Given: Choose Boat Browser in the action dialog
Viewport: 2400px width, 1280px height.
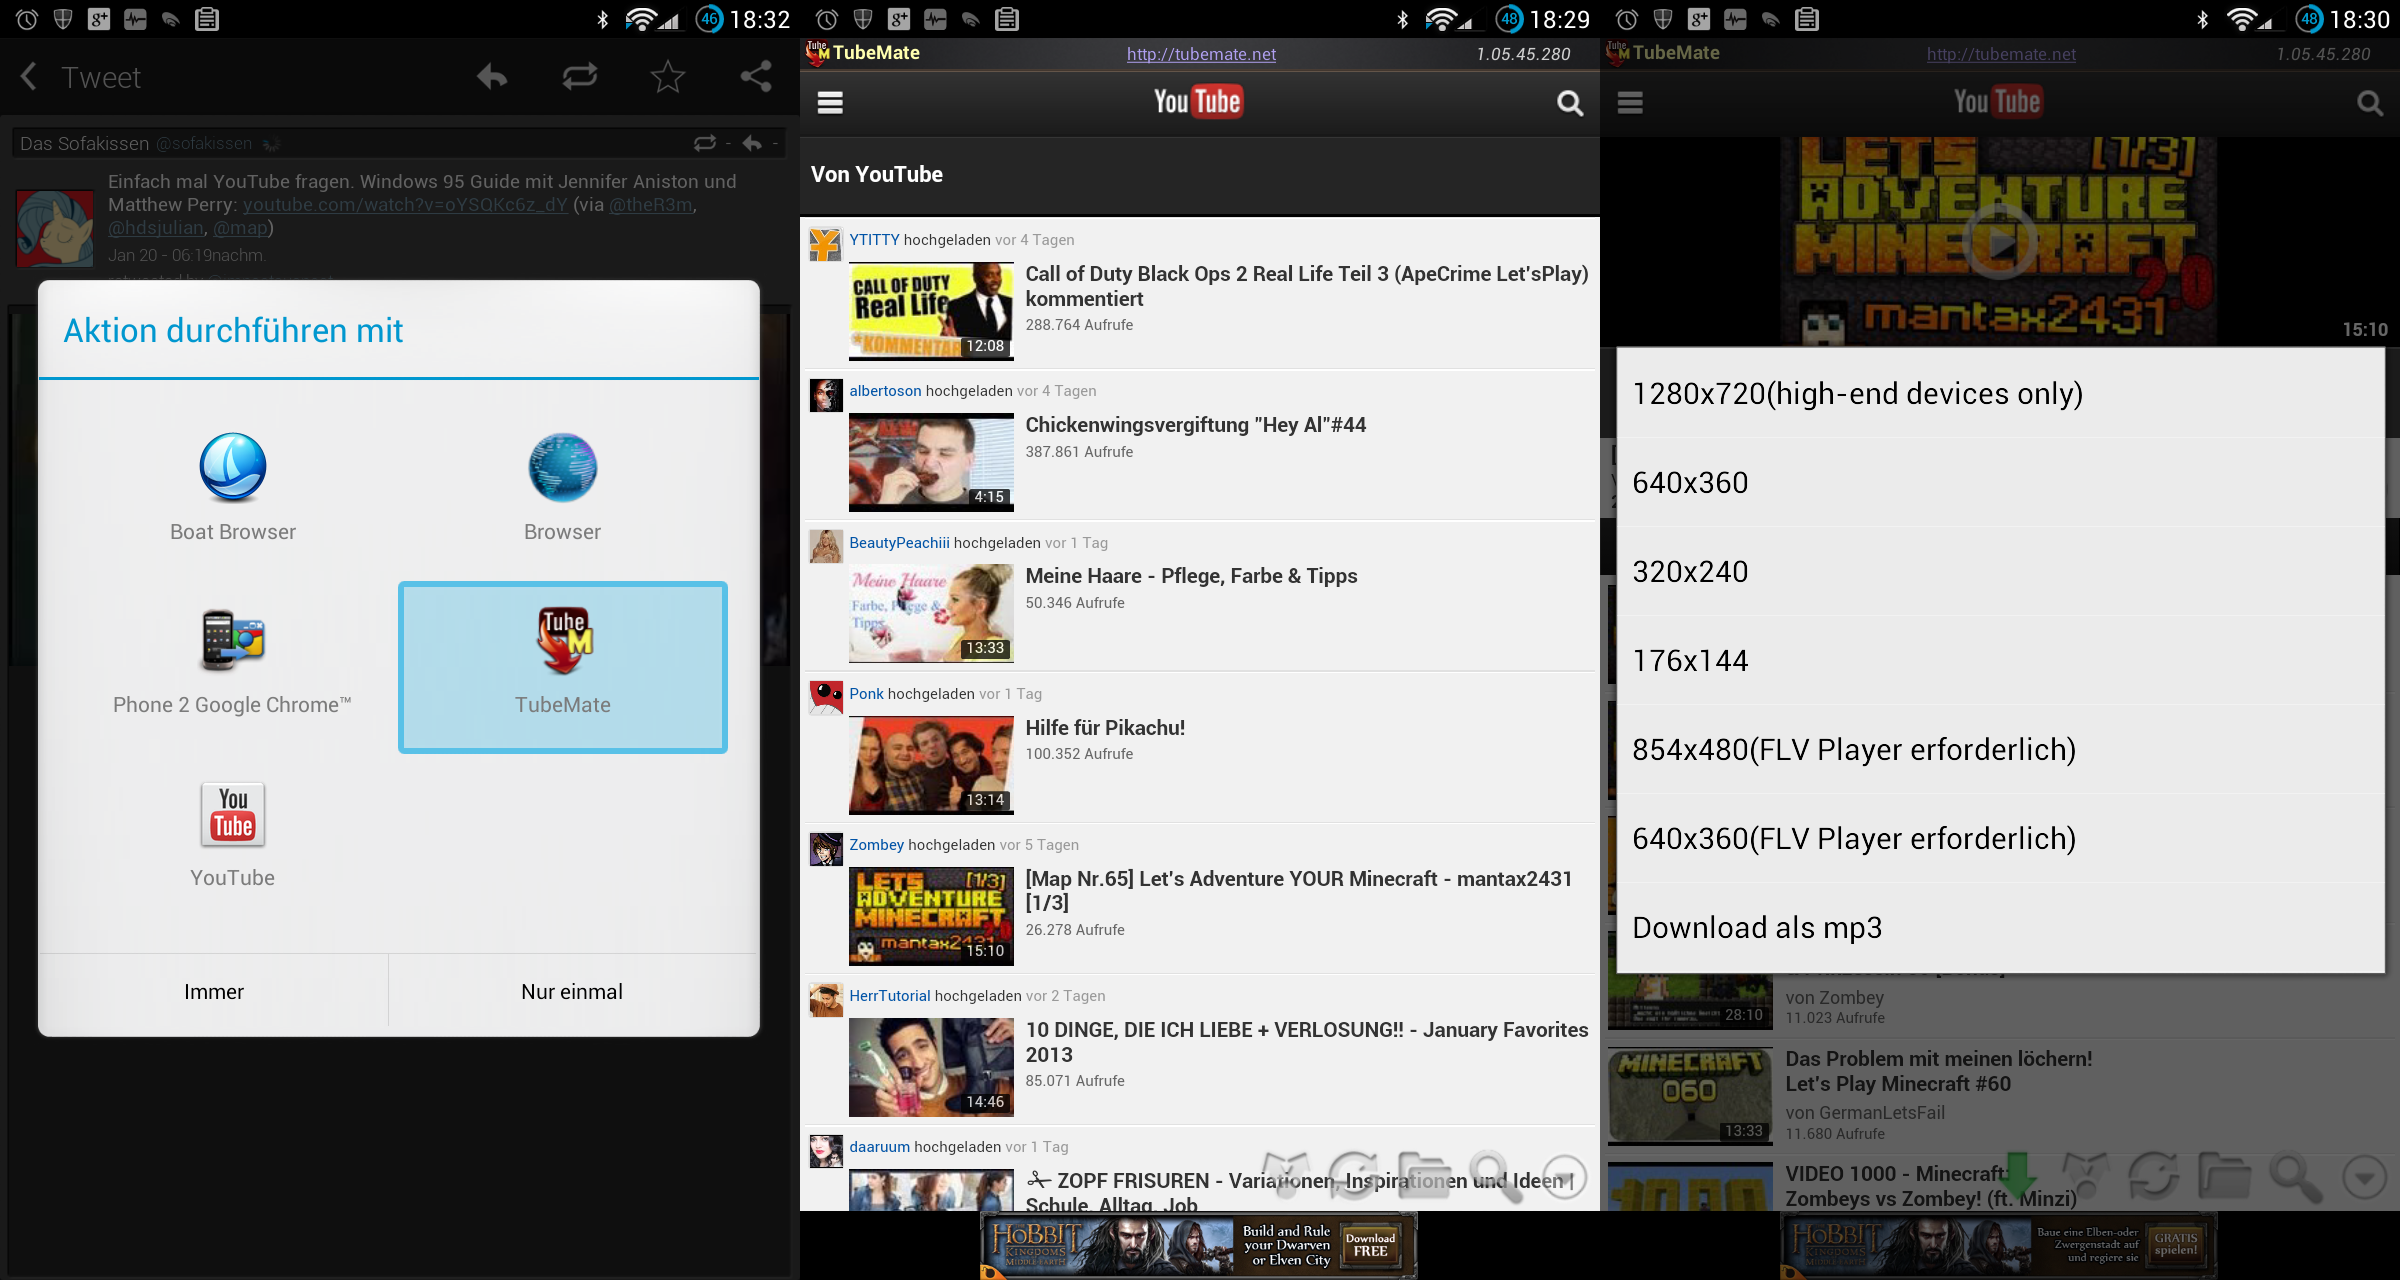Looking at the screenshot, I should click(233, 487).
